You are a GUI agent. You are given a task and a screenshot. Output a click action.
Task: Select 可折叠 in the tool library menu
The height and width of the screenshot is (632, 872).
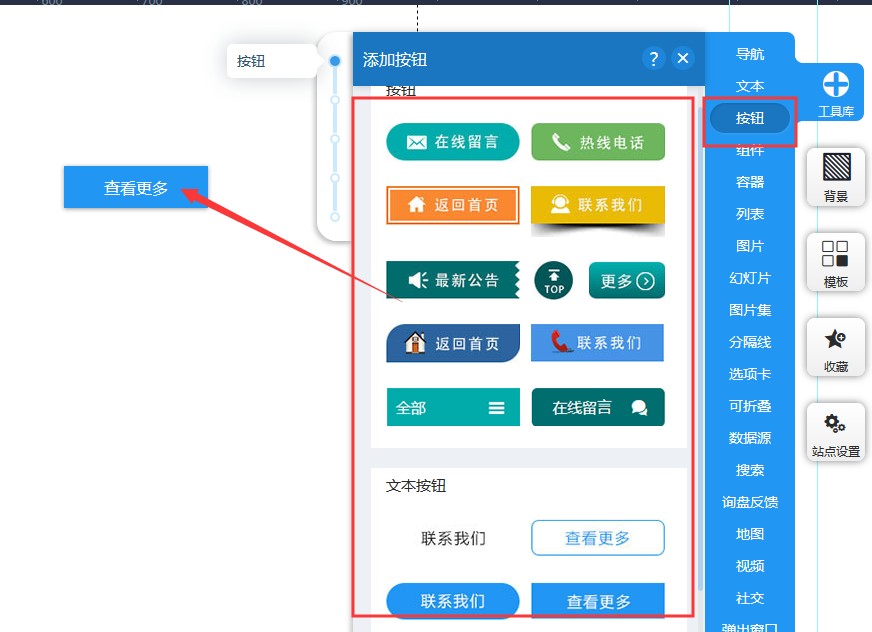coord(750,406)
